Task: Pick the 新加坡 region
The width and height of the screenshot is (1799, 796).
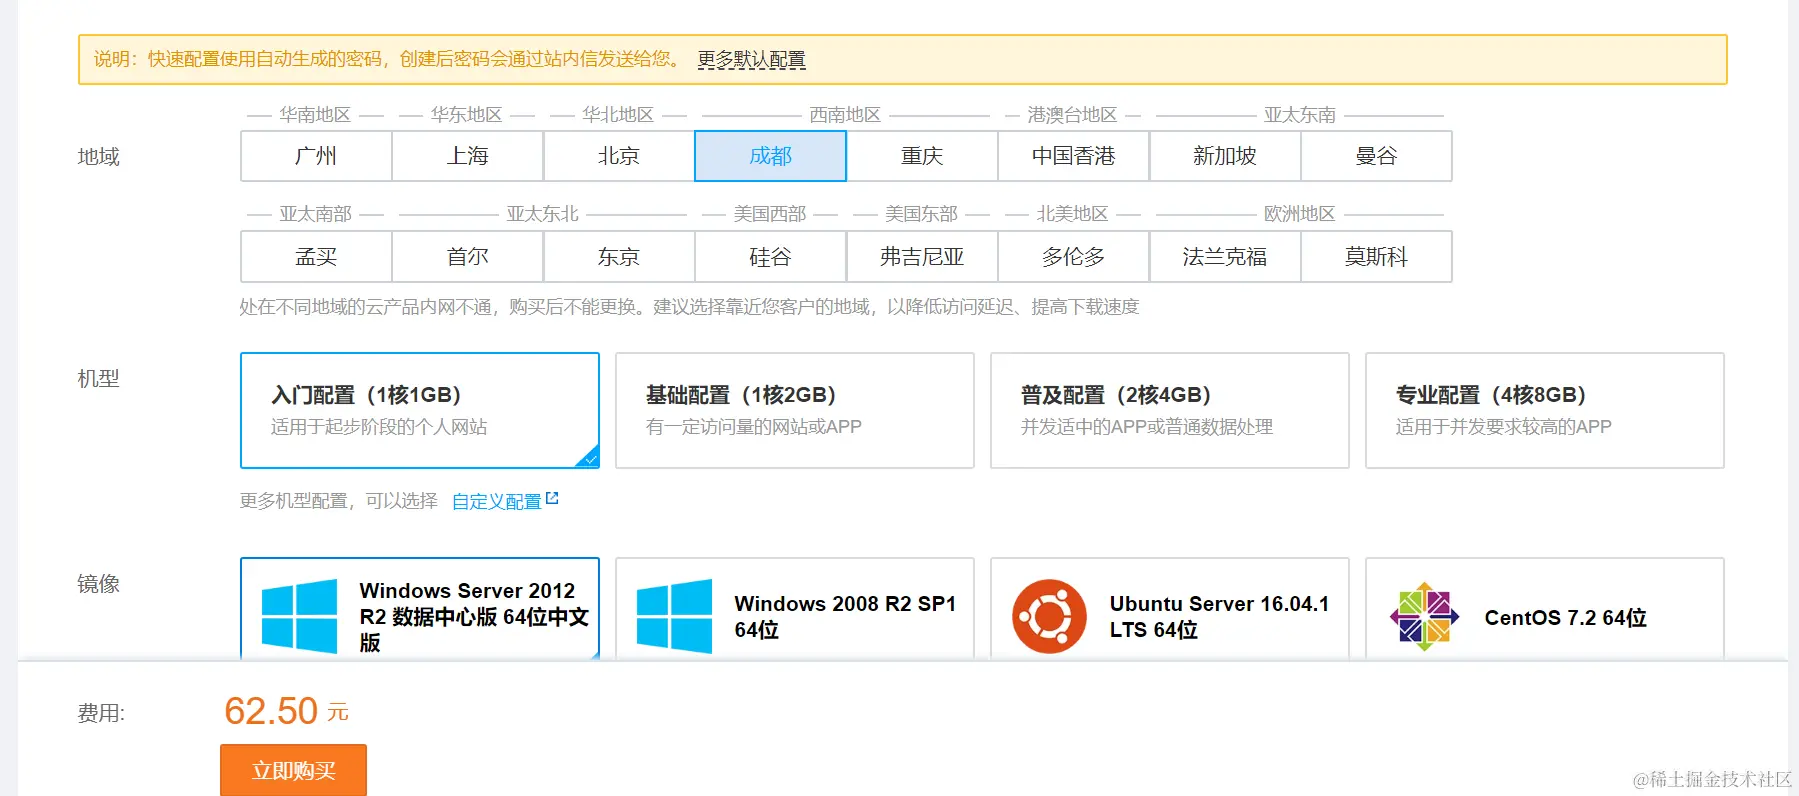Action: [x=1225, y=156]
